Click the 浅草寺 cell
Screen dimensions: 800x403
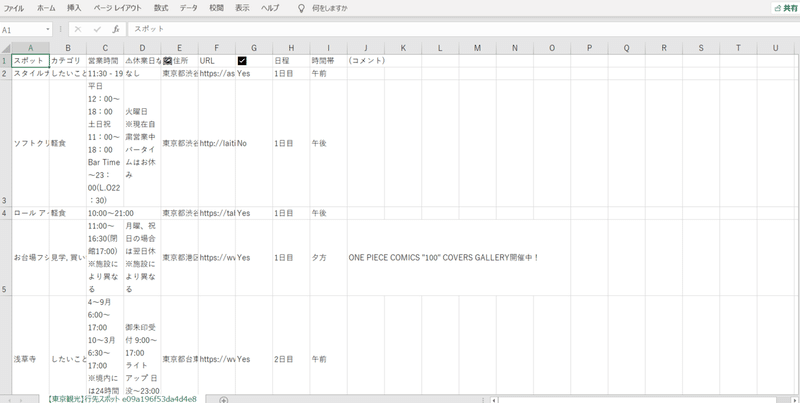click(31, 345)
